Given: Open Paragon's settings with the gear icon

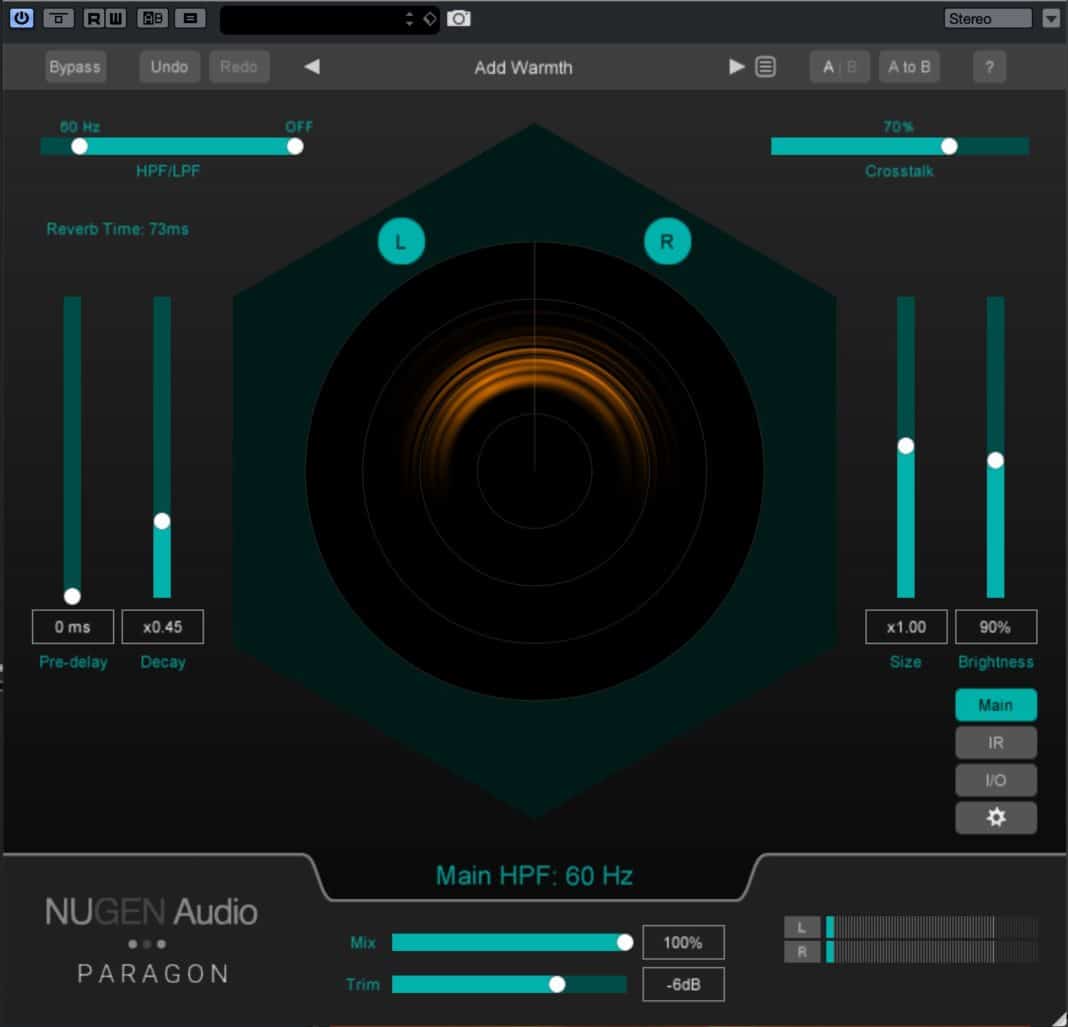Looking at the screenshot, I should [996, 817].
